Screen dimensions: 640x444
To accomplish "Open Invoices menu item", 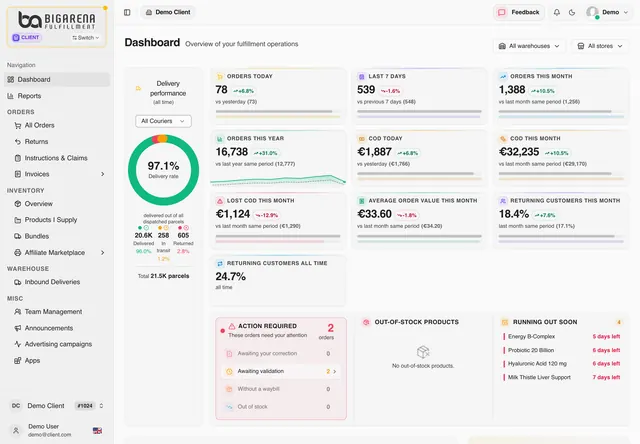I will click(x=37, y=174).
